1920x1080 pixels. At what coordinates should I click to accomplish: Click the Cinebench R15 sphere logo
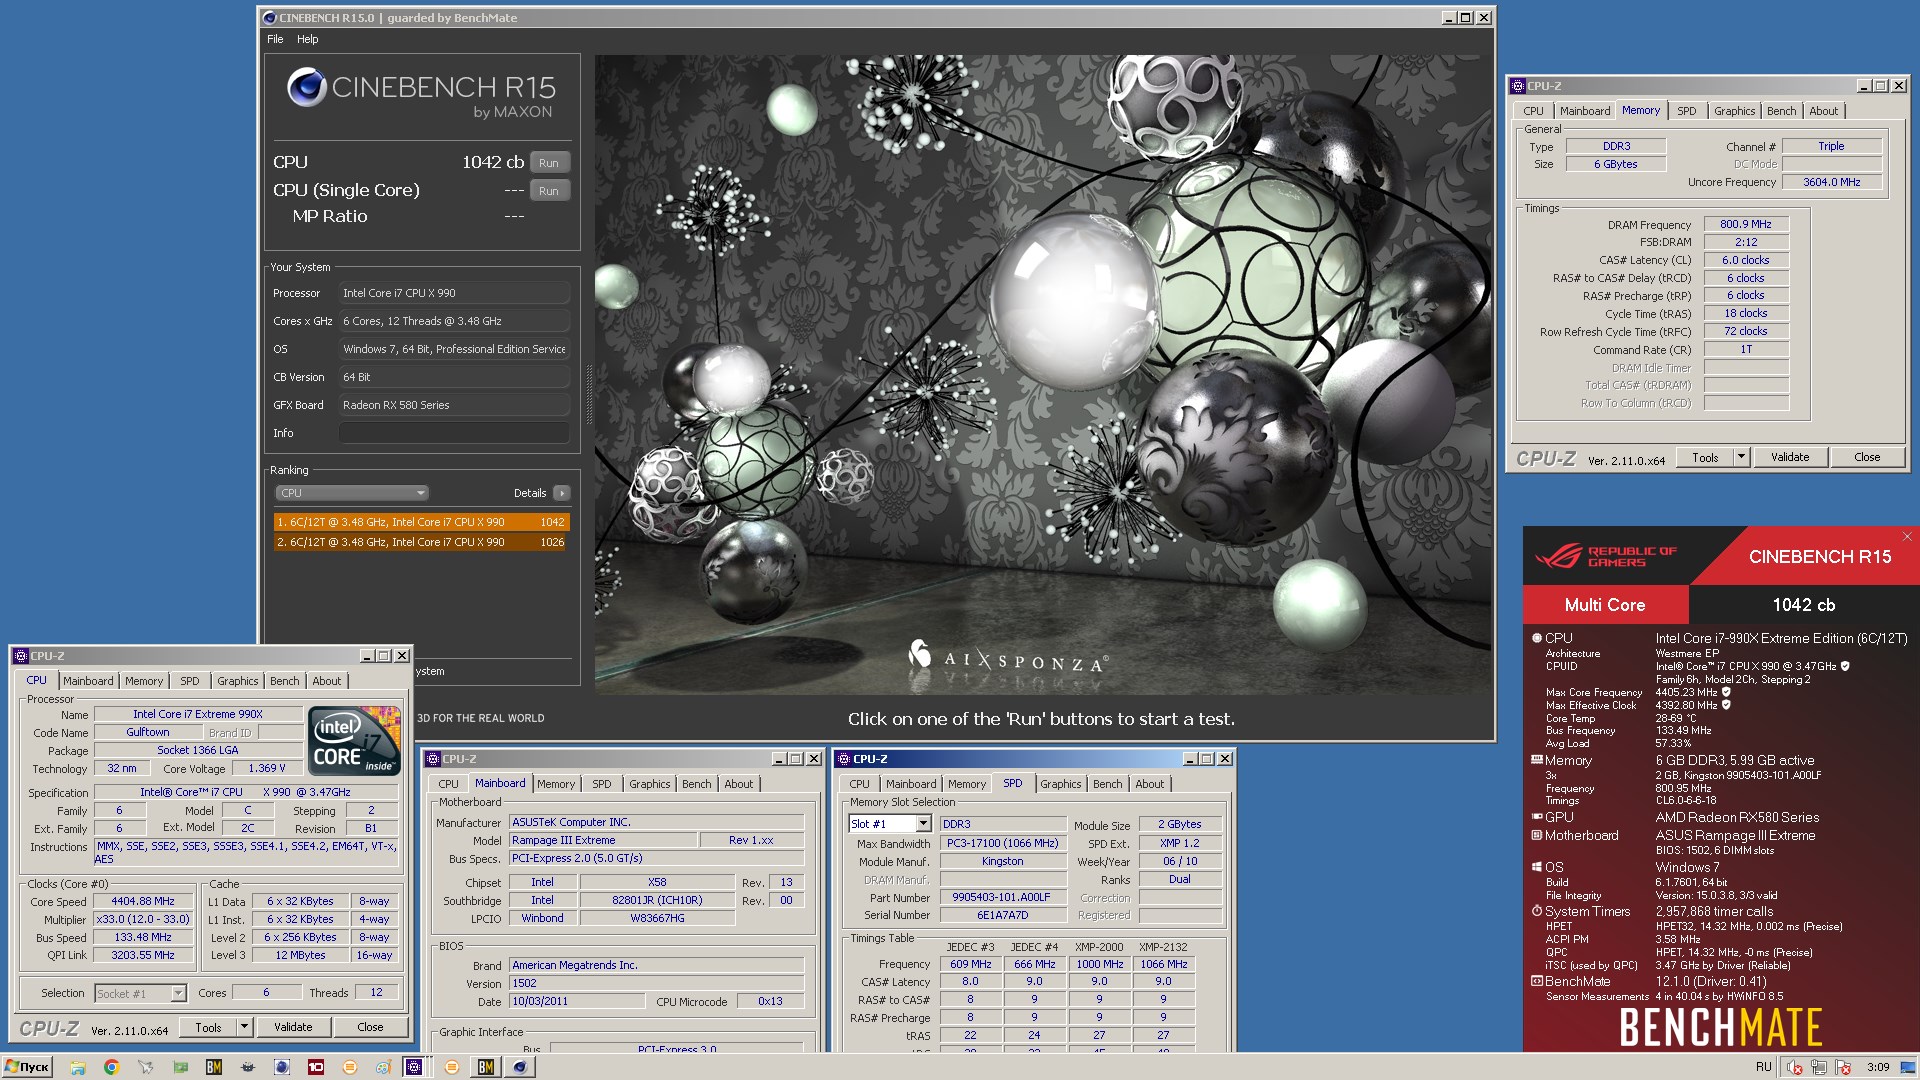[x=306, y=87]
